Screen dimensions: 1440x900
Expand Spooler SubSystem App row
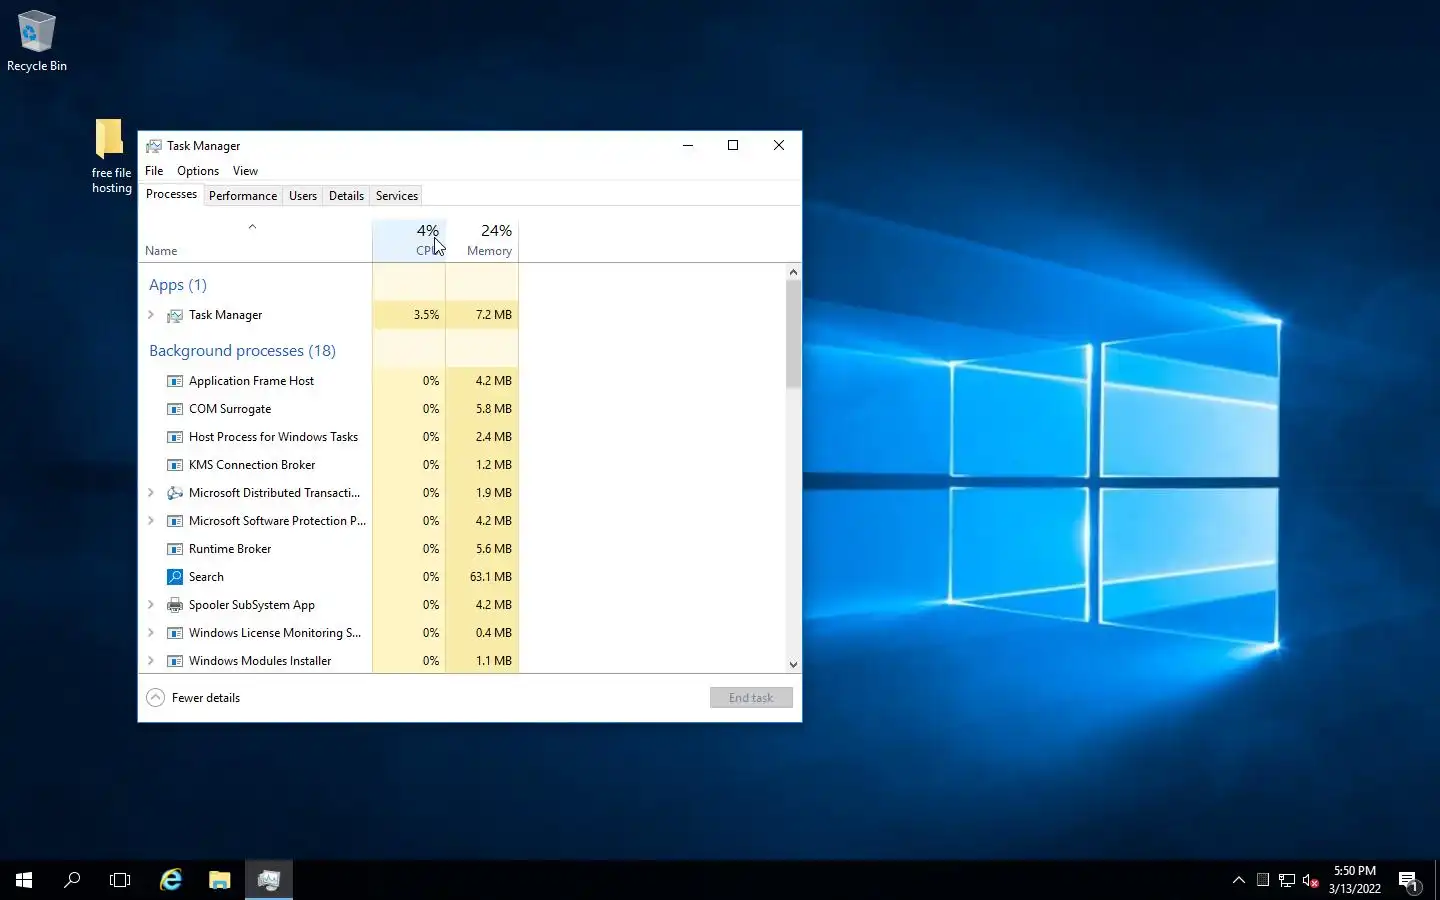coord(151,605)
